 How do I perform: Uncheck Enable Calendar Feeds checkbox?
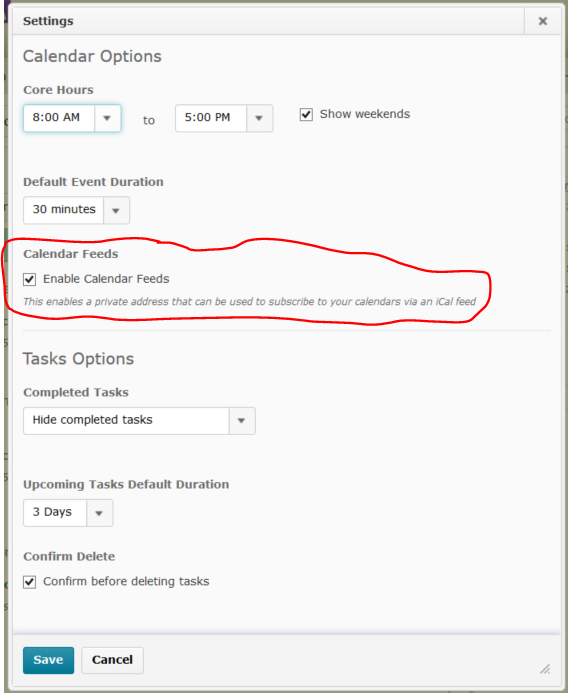(30, 279)
